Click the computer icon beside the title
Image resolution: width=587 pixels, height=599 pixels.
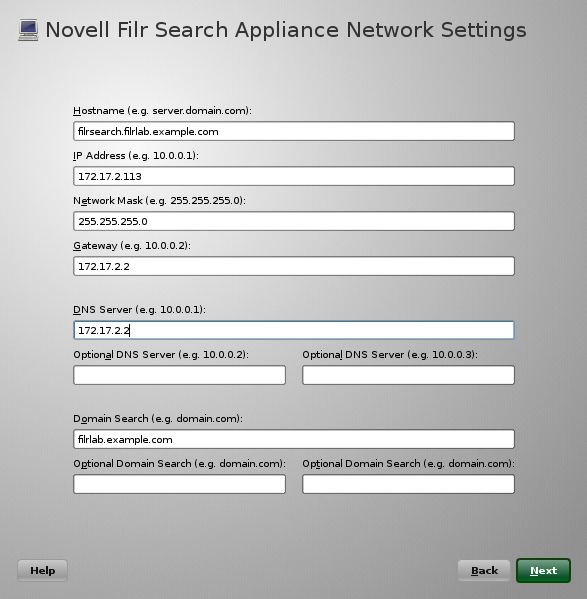pos(28,30)
